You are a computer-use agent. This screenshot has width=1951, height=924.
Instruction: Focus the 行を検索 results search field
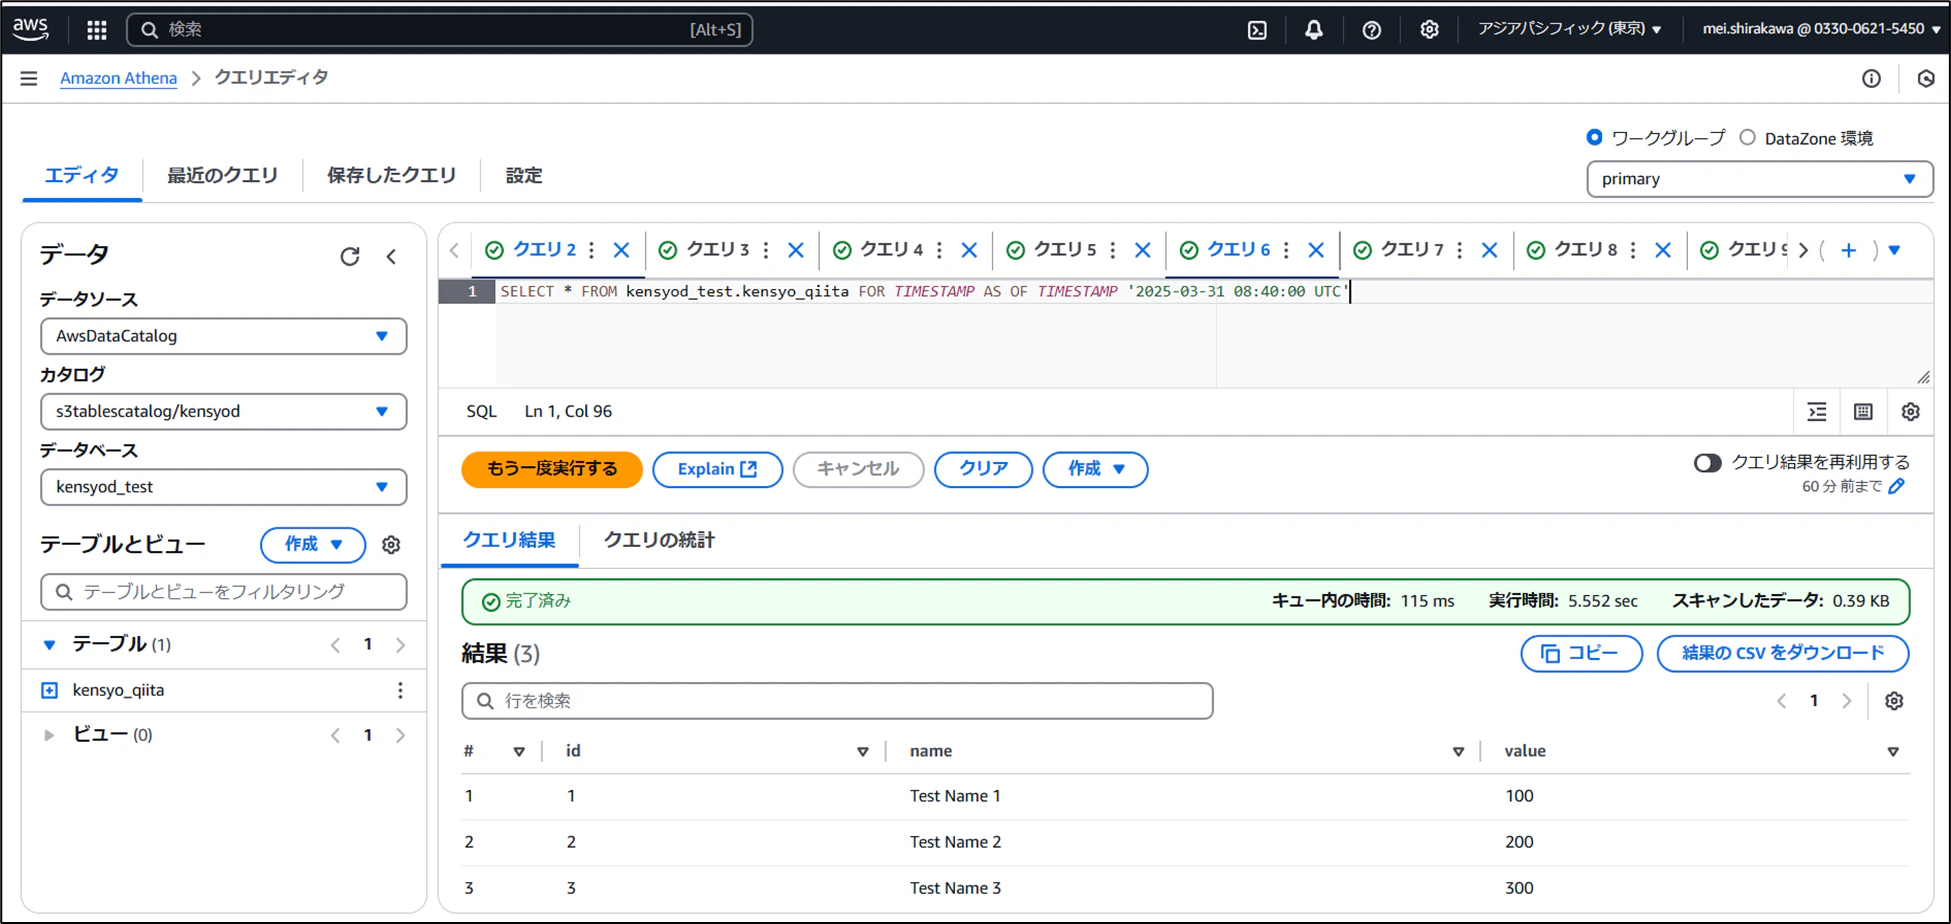point(837,701)
